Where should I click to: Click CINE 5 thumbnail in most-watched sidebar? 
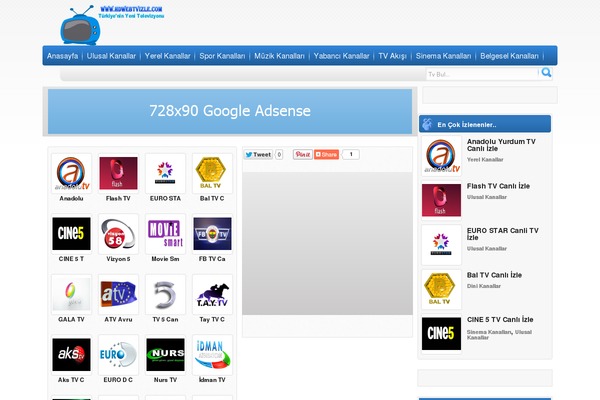(x=441, y=334)
